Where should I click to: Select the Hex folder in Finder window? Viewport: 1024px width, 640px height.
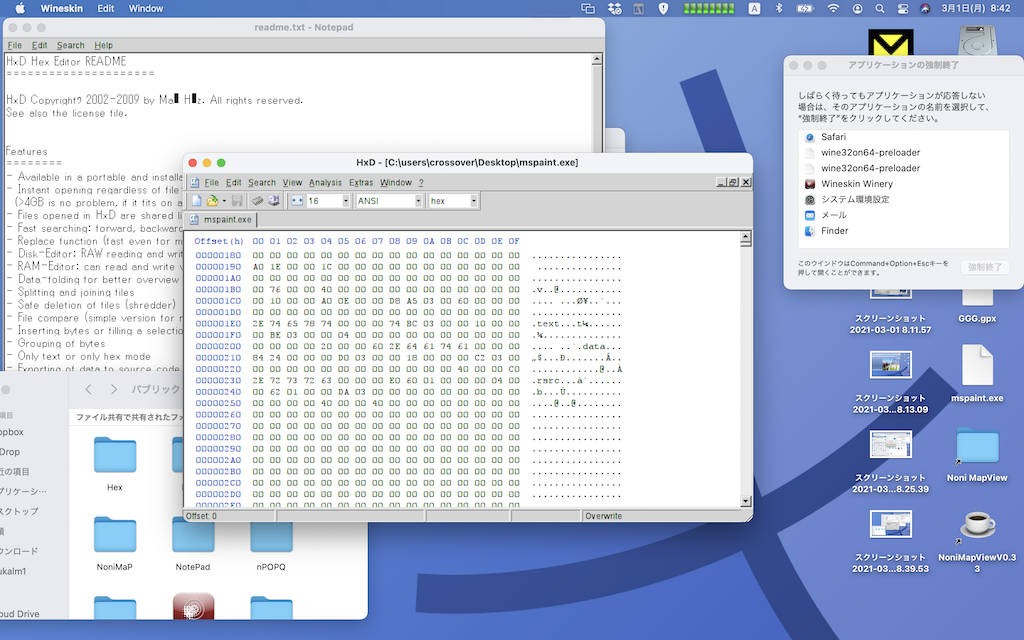tap(115, 455)
